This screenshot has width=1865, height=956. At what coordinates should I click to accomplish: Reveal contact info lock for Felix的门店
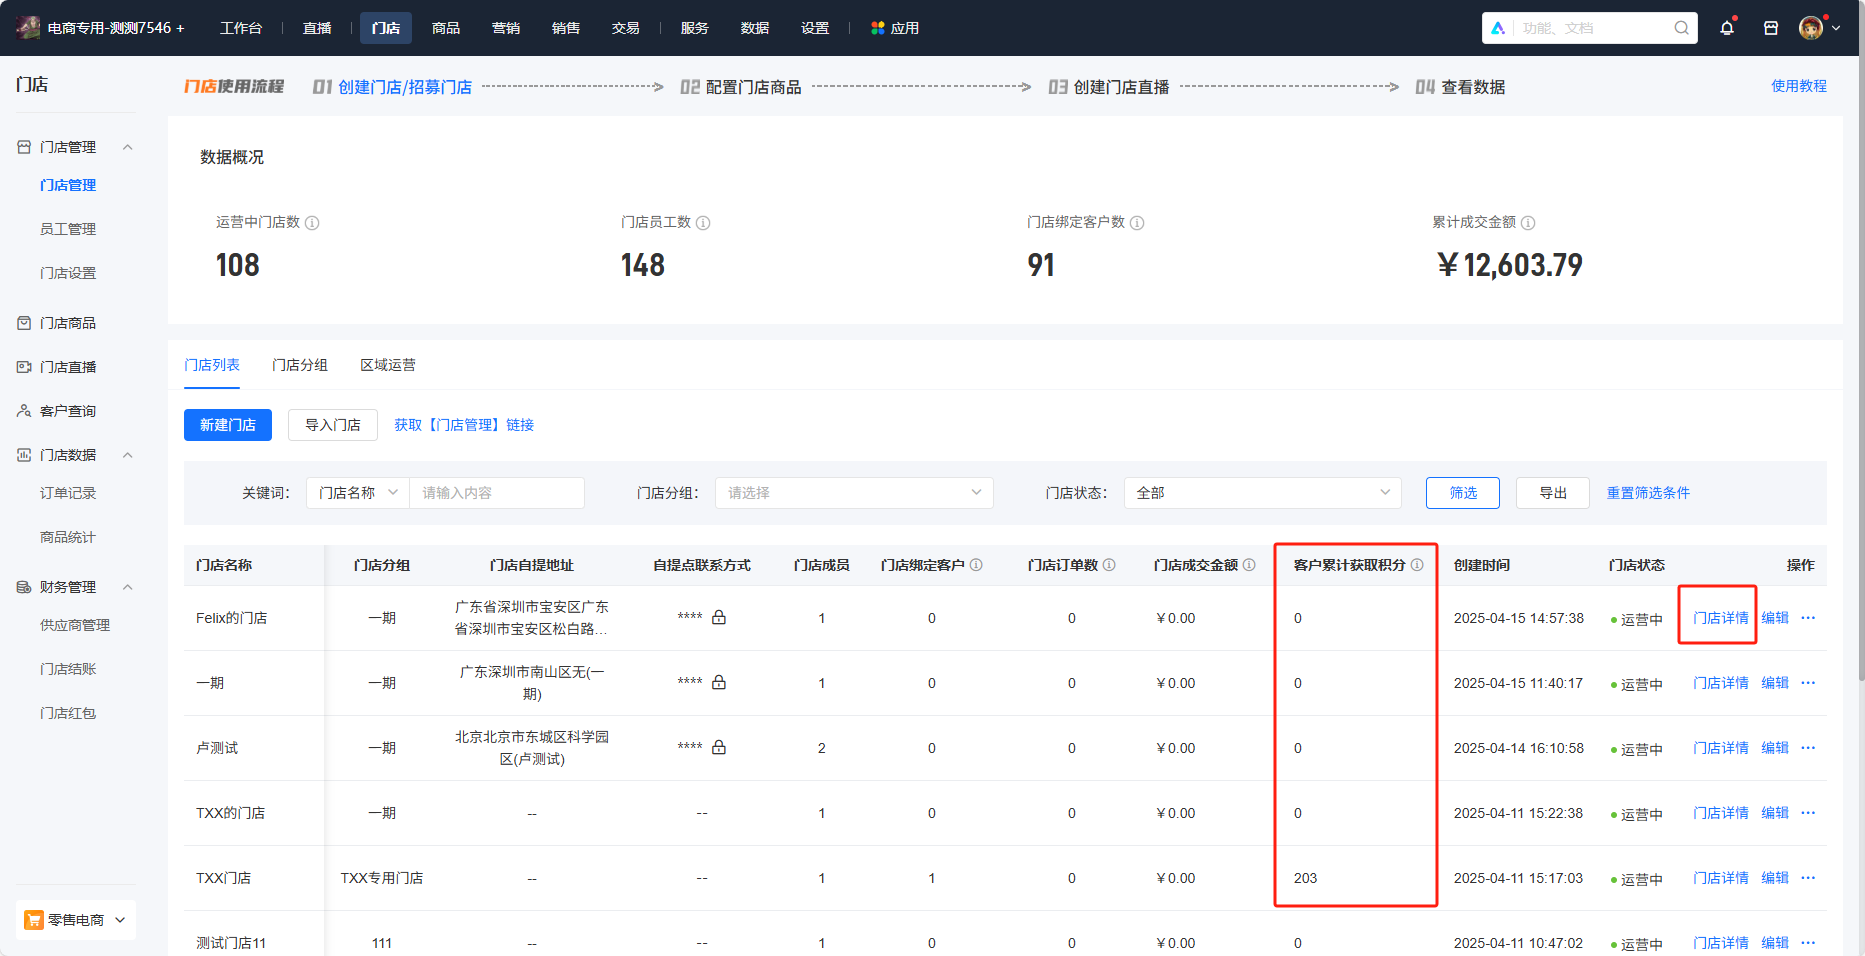[x=719, y=617]
